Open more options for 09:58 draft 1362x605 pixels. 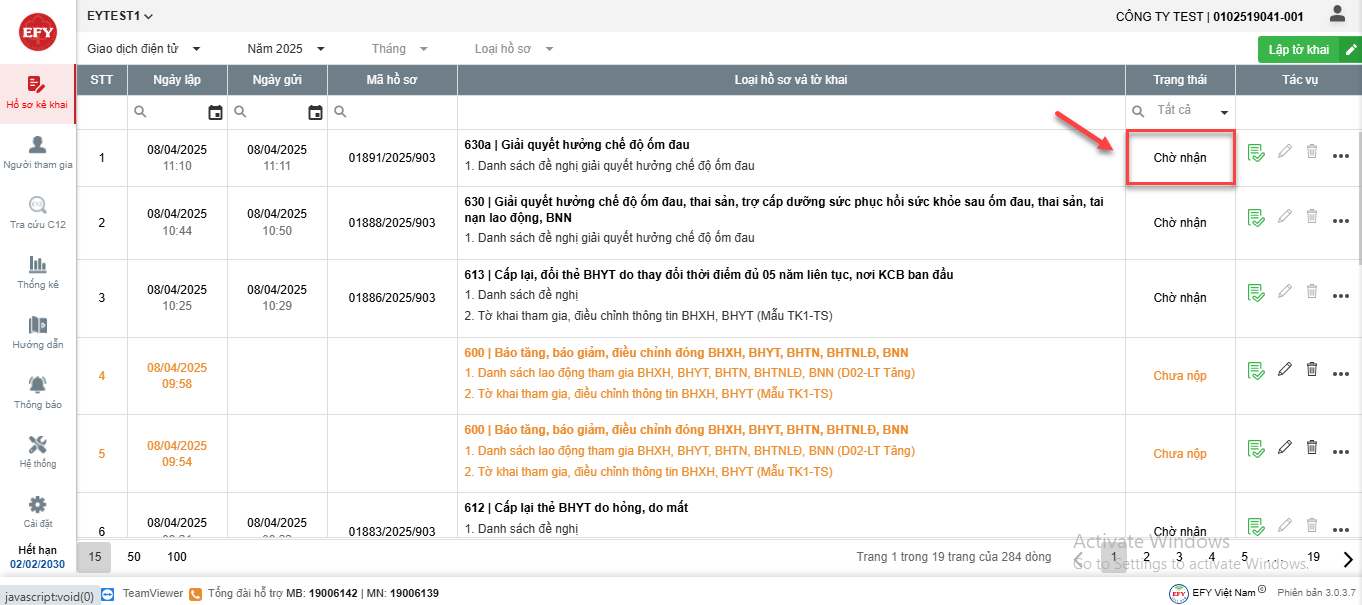1341,374
